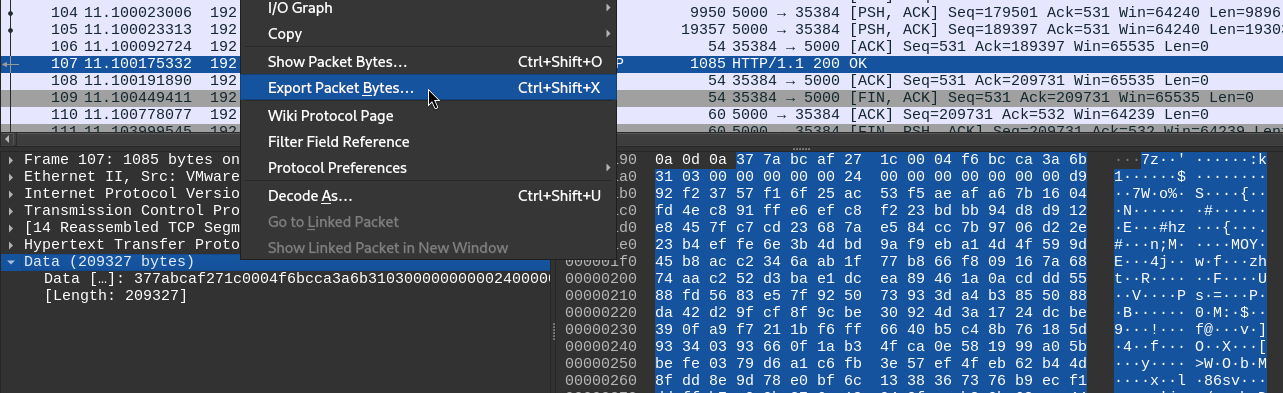This screenshot has height=393, width=1283.
Task: Open Protocol Preferences submenu
Action: [x=428, y=168]
